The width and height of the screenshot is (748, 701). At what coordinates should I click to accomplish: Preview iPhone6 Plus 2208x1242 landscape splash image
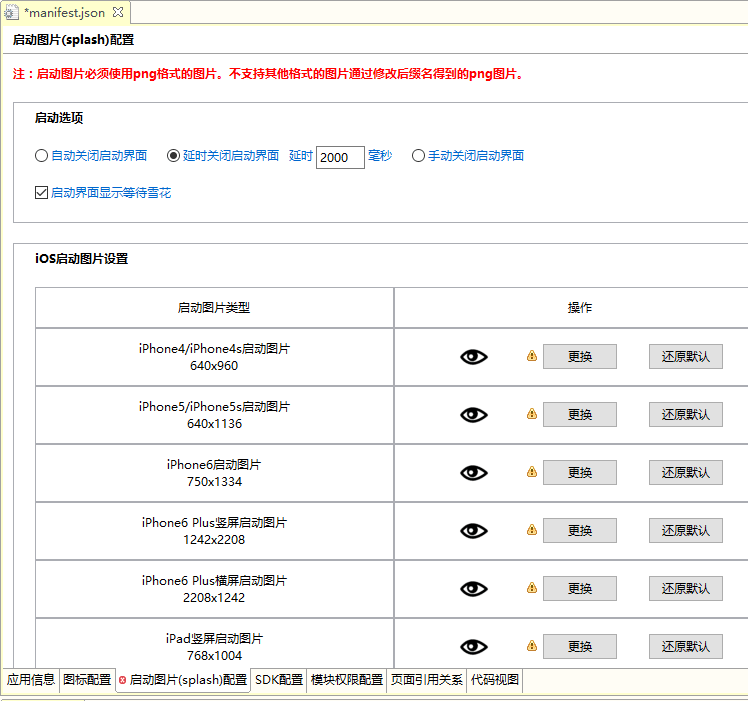point(473,589)
